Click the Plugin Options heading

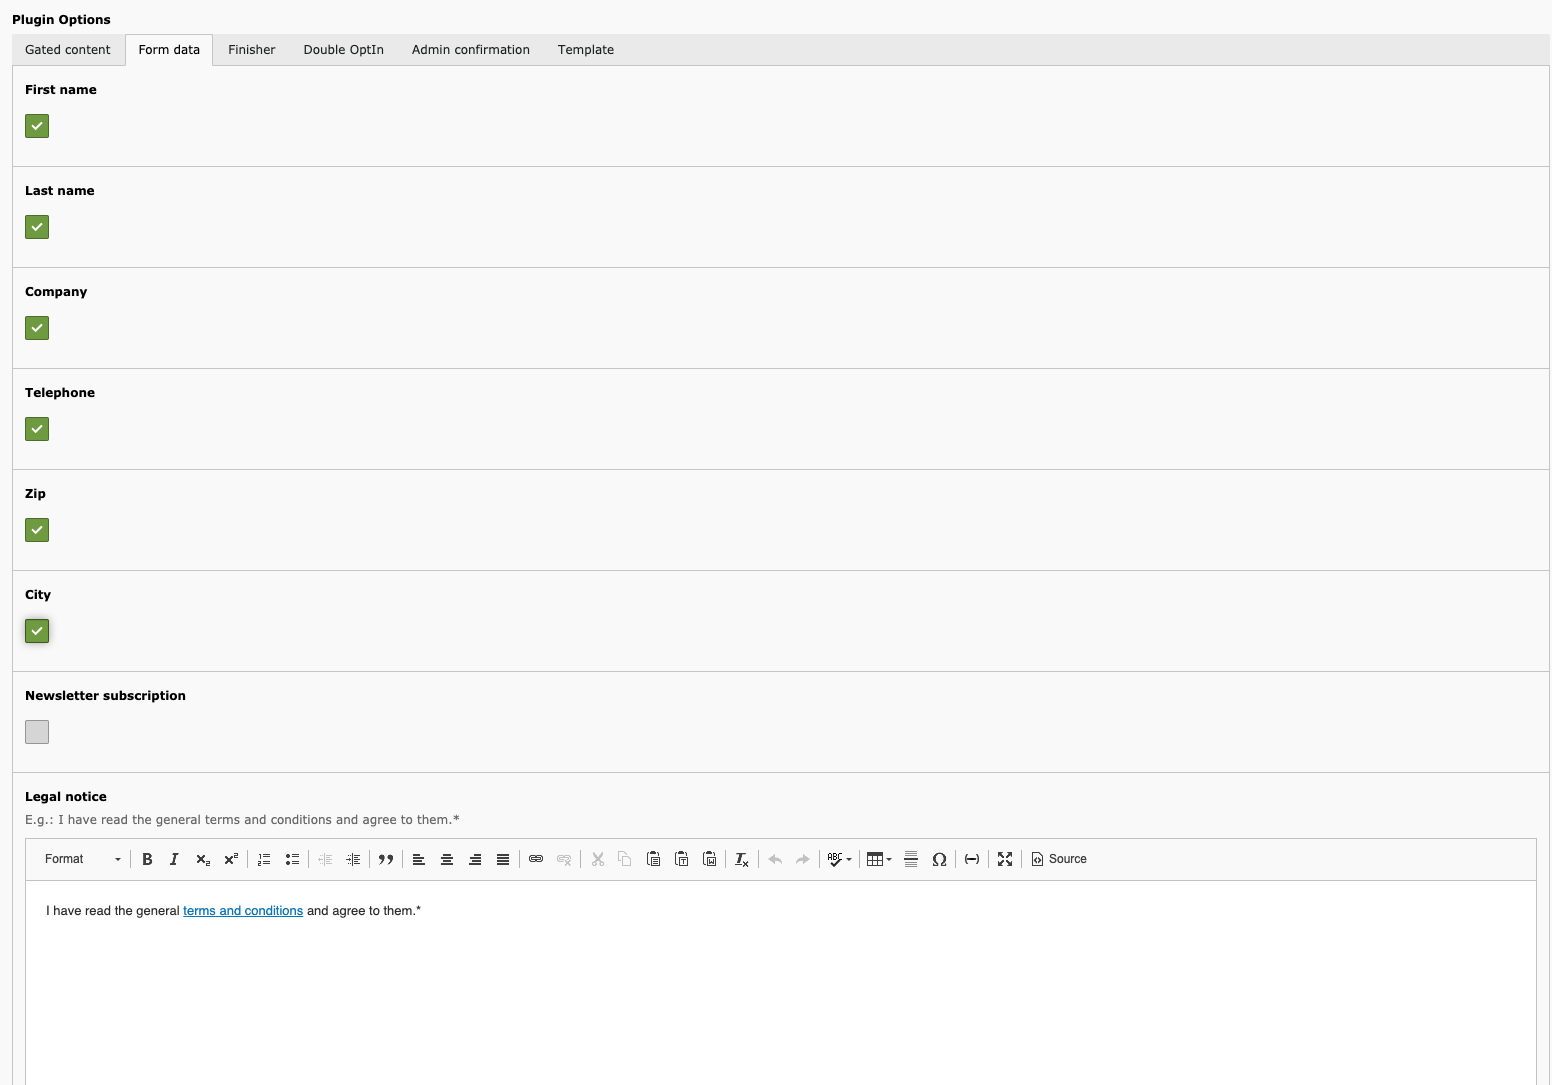[61, 20]
